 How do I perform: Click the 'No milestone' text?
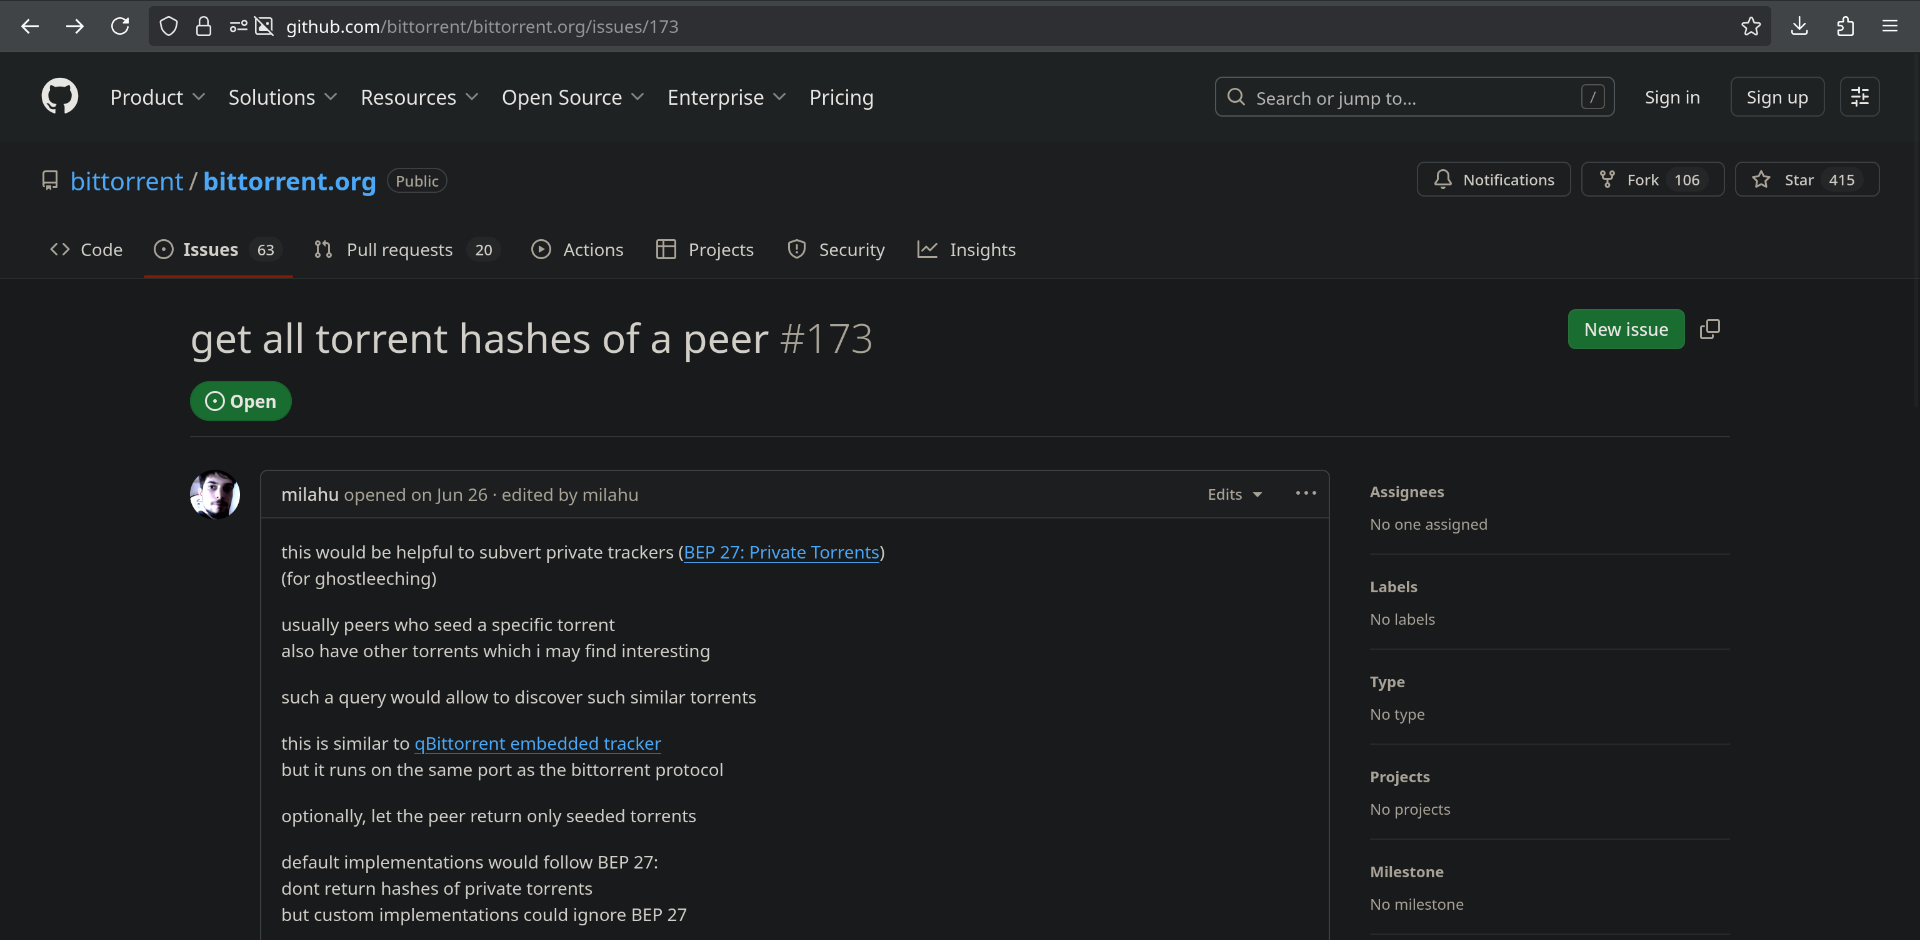click(x=1416, y=904)
